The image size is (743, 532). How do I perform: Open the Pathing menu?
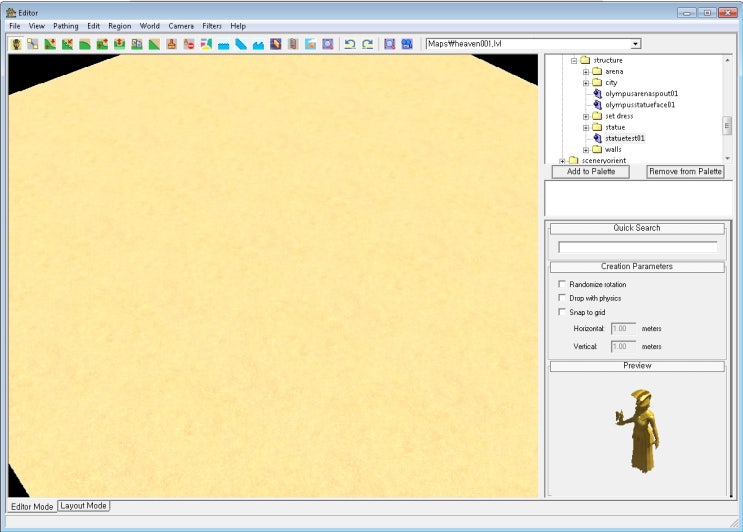[65, 26]
